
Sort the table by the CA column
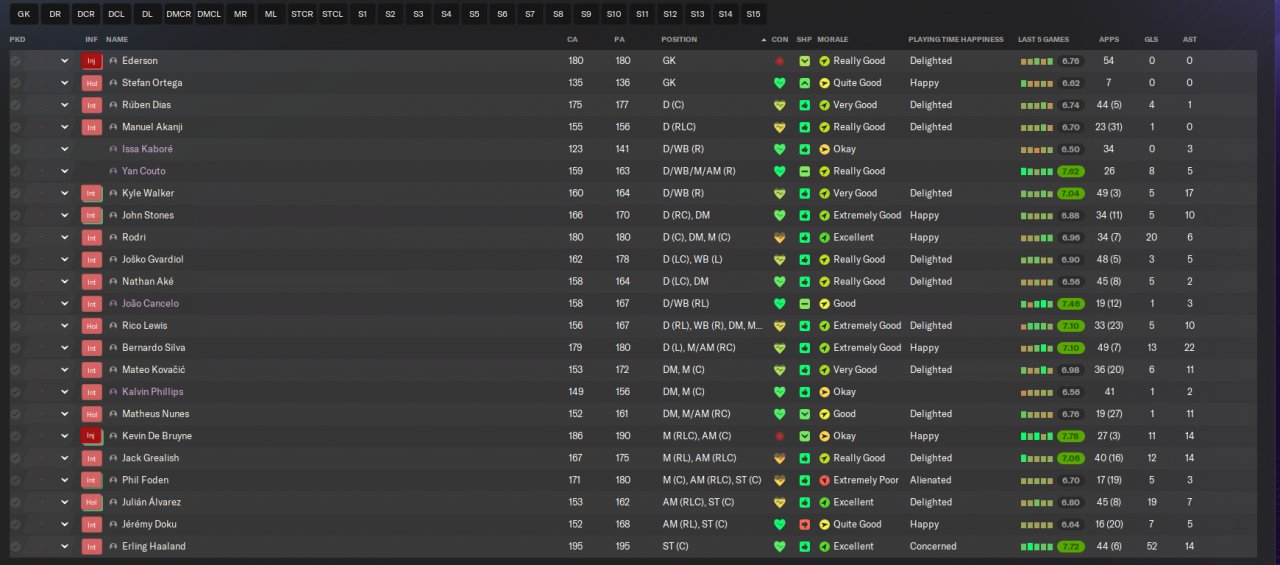(573, 39)
